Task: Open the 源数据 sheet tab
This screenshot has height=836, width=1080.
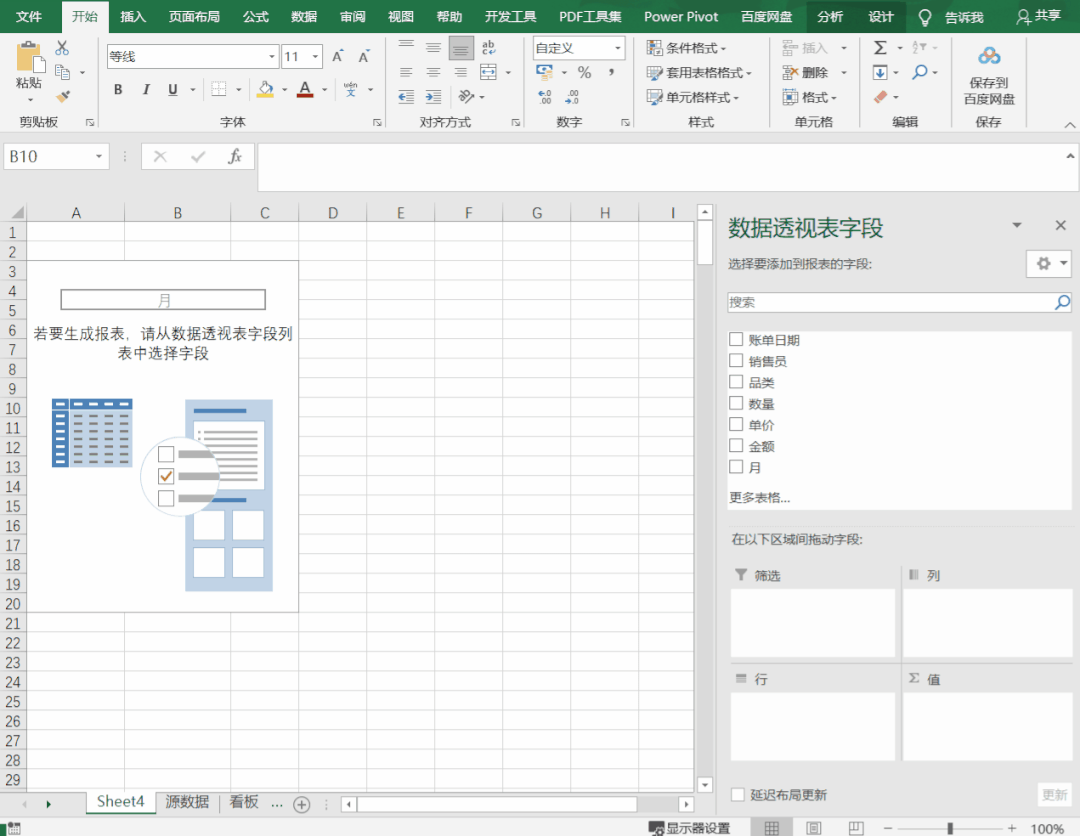Action: click(185, 801)
